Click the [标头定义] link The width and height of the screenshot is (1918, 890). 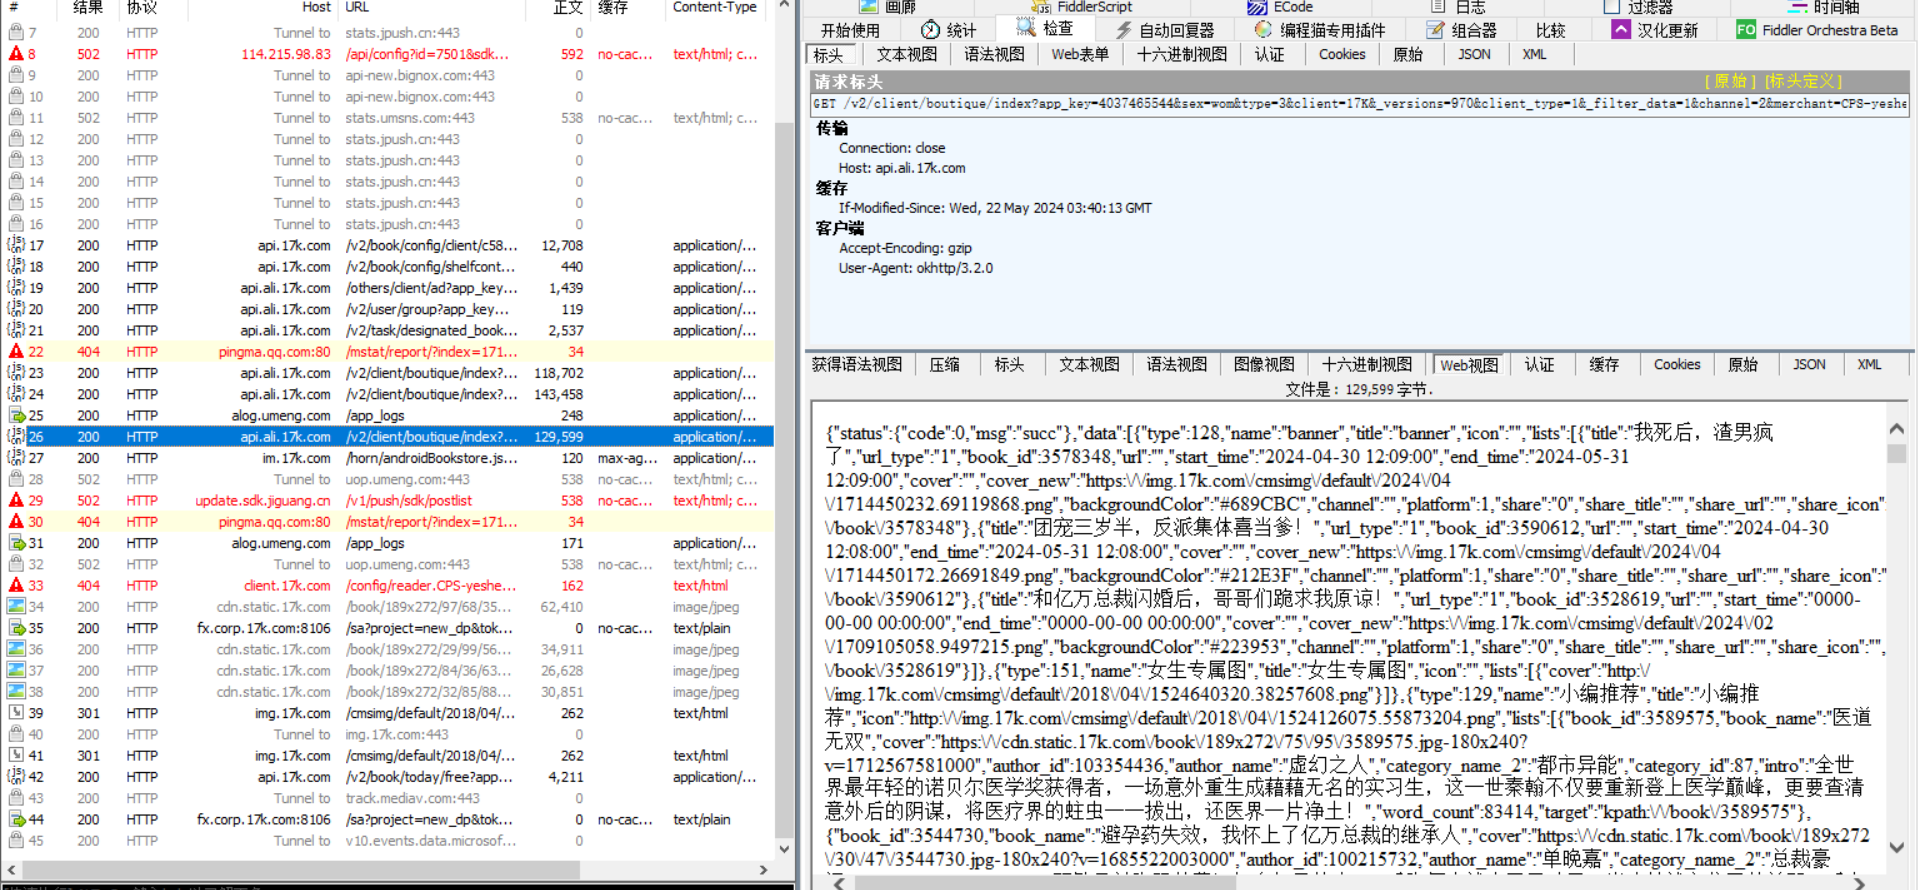[x=1804, y=82]
